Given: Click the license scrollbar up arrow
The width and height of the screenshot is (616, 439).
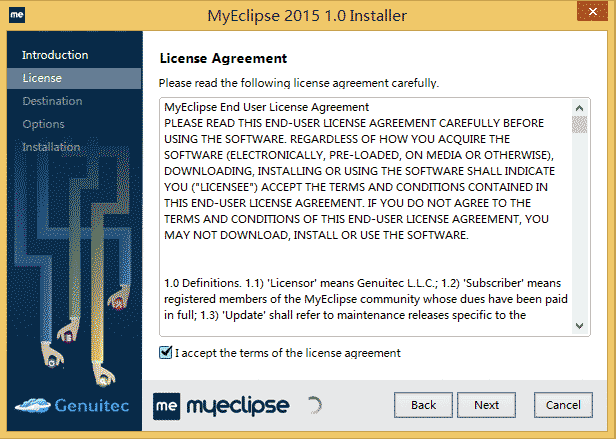Looking at the screenshot, I should (580, 106).
